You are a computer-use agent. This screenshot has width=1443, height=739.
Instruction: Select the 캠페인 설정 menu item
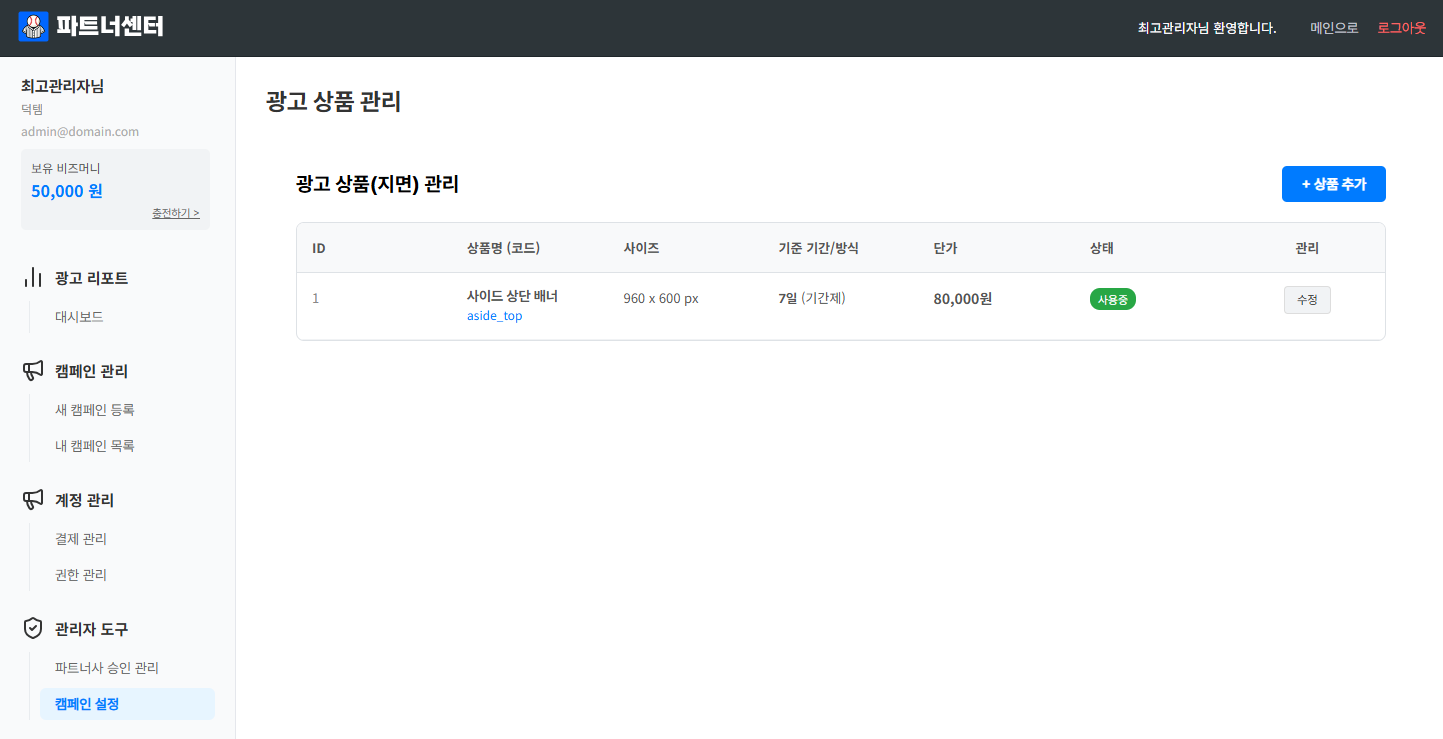tap(87, 704)
